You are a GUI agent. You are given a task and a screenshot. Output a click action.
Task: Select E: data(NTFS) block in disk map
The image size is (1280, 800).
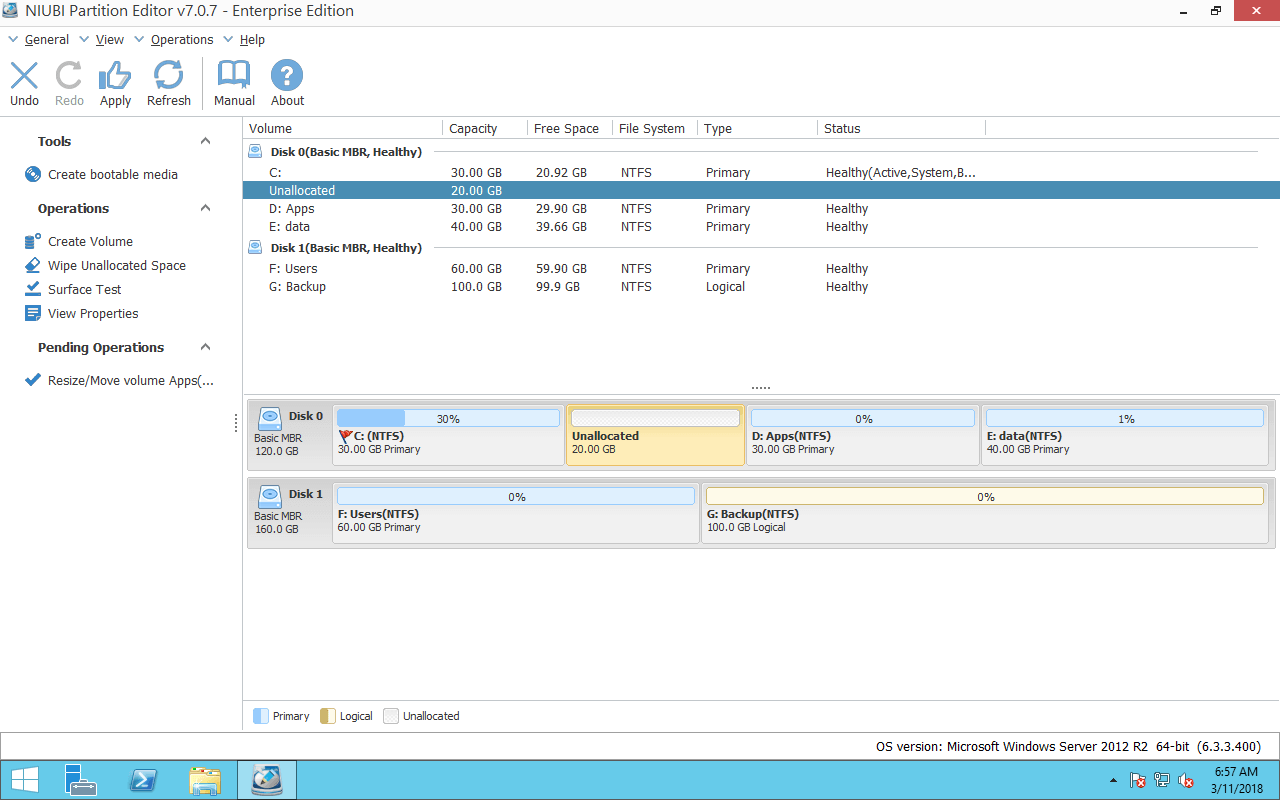1125,435
